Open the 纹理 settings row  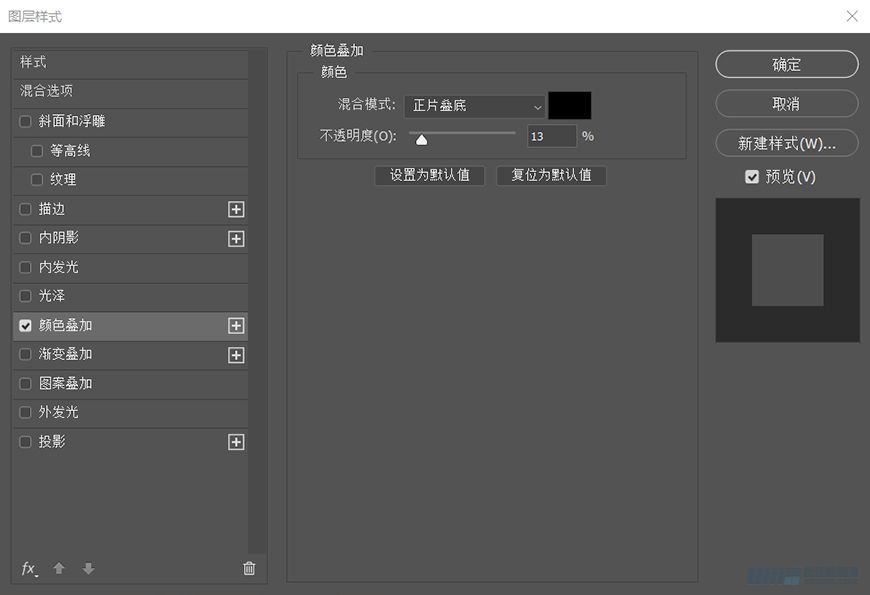(130, 179)
